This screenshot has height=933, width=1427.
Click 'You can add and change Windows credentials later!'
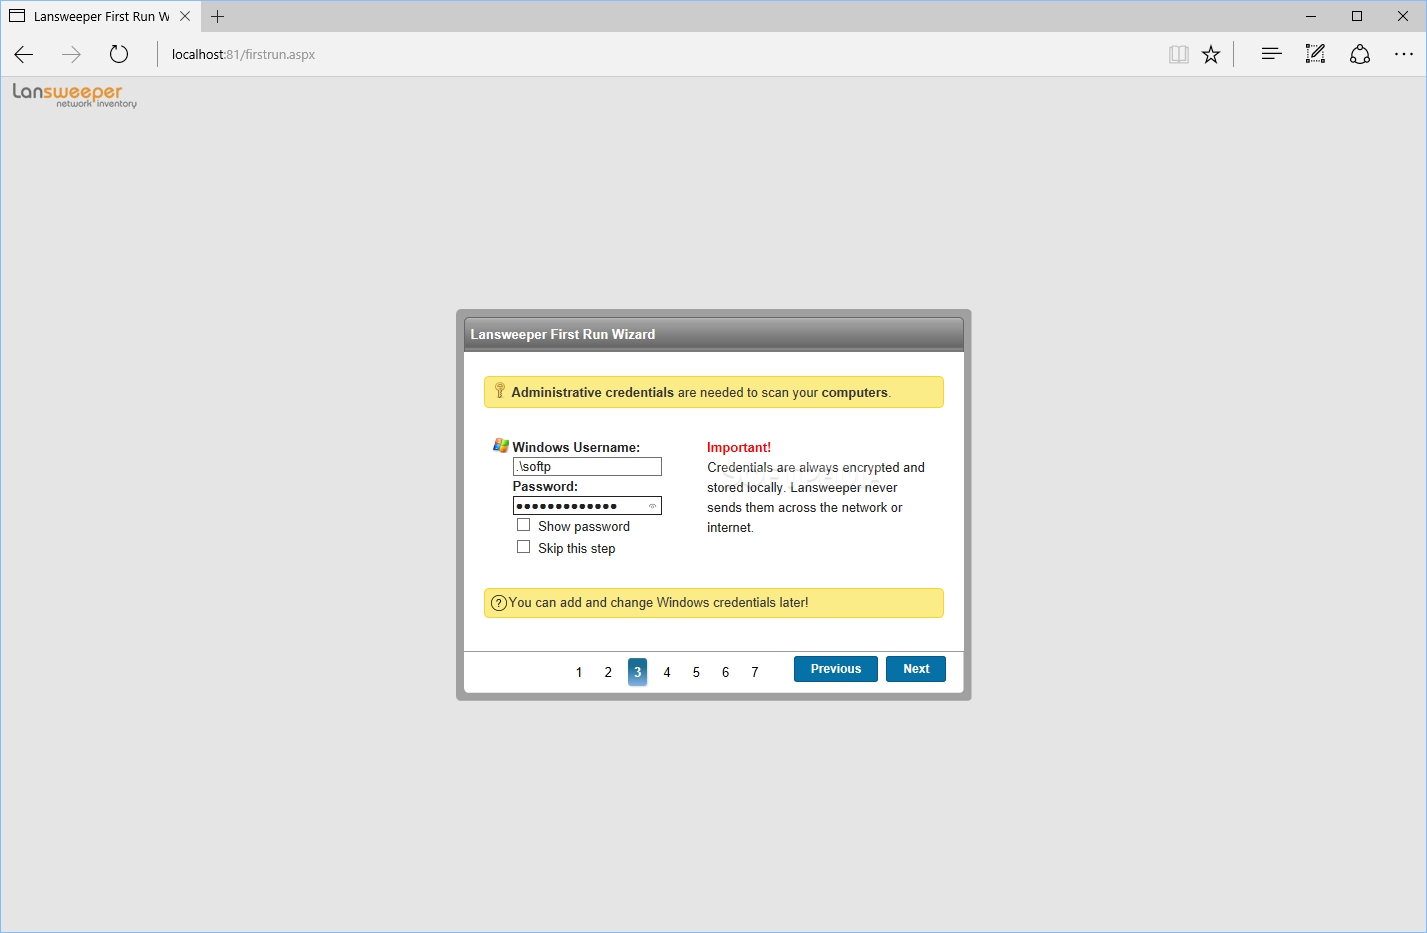coord(659,603)
